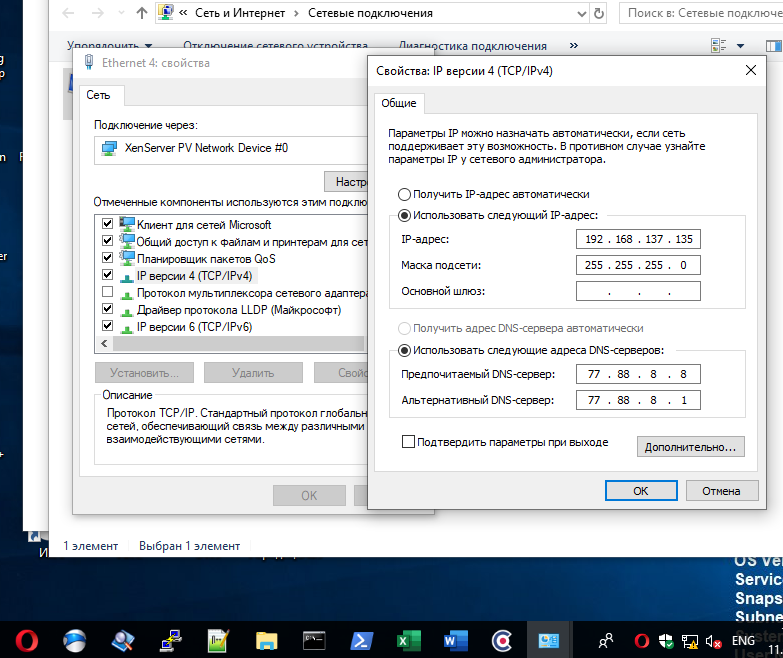Image resolution: width=783 pixels, height=658 pixels.
Task: Open Command Prompt from the taskbar
Action: tap(315, 641)
